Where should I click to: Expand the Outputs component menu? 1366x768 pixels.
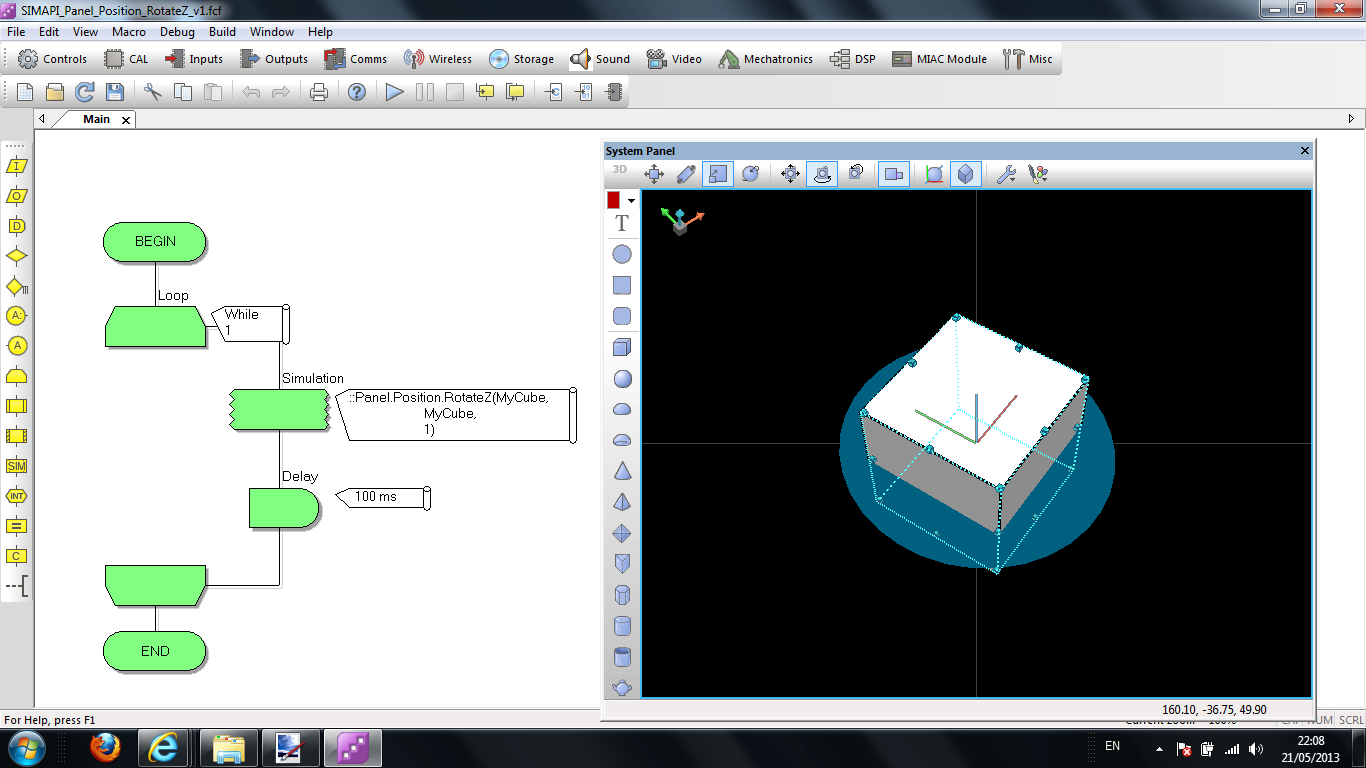(273, 59)
